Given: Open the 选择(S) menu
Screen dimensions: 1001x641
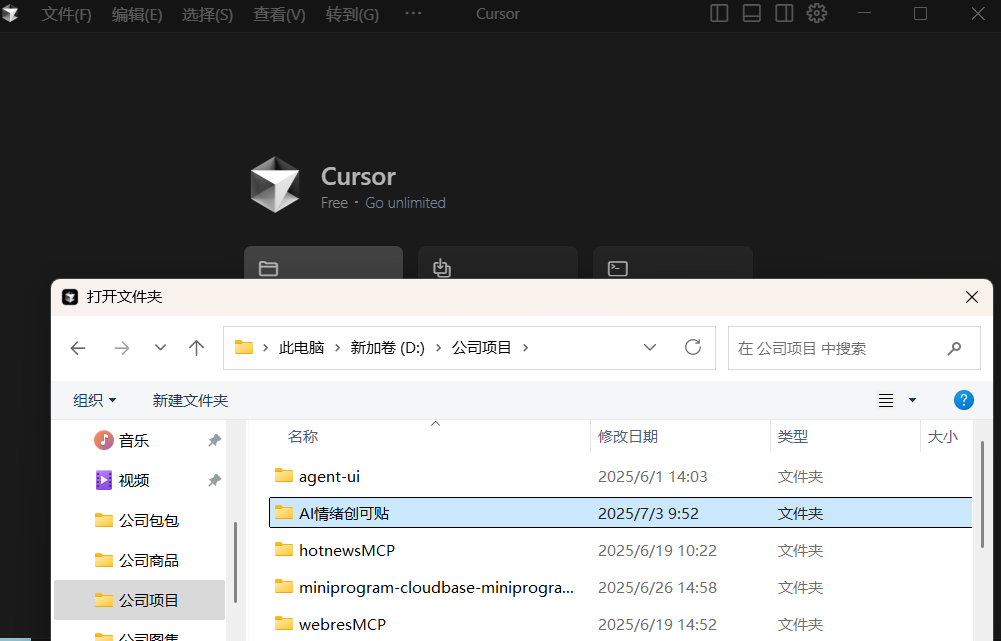Looking at the screenshot, I should pos(207,14).
